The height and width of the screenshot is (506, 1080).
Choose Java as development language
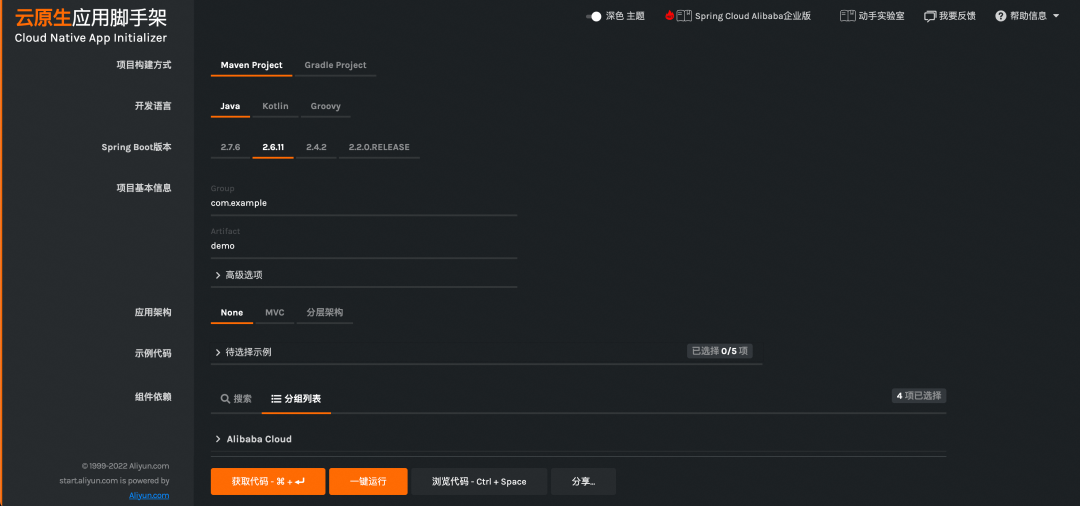[x=230, y=107]
